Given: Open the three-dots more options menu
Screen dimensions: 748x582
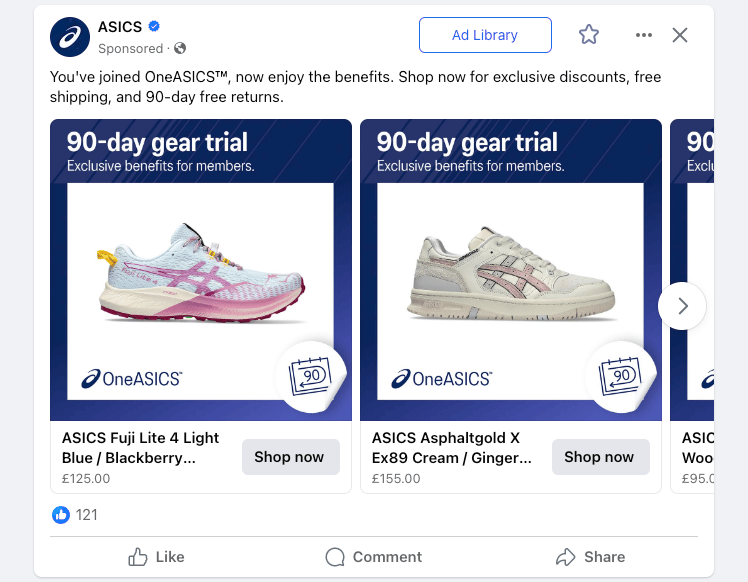Looking at the screenshot, I should (644, 35).
